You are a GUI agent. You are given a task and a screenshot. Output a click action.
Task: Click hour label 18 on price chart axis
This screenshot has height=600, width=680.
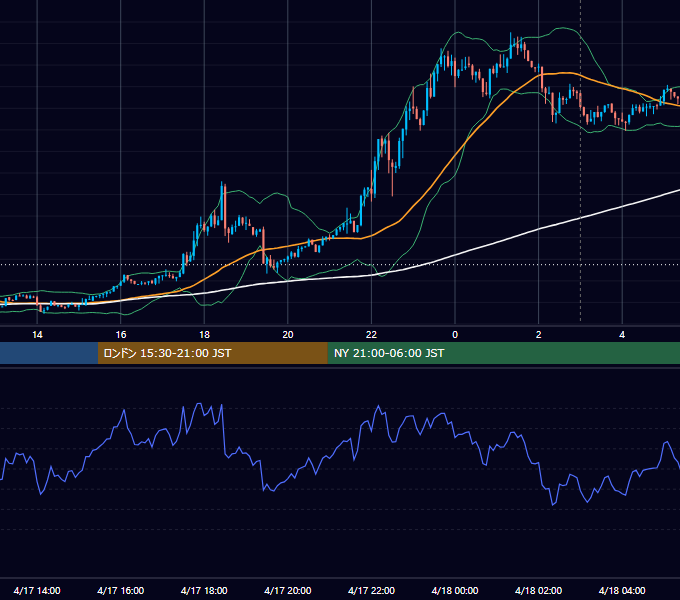tap(204, 335)
